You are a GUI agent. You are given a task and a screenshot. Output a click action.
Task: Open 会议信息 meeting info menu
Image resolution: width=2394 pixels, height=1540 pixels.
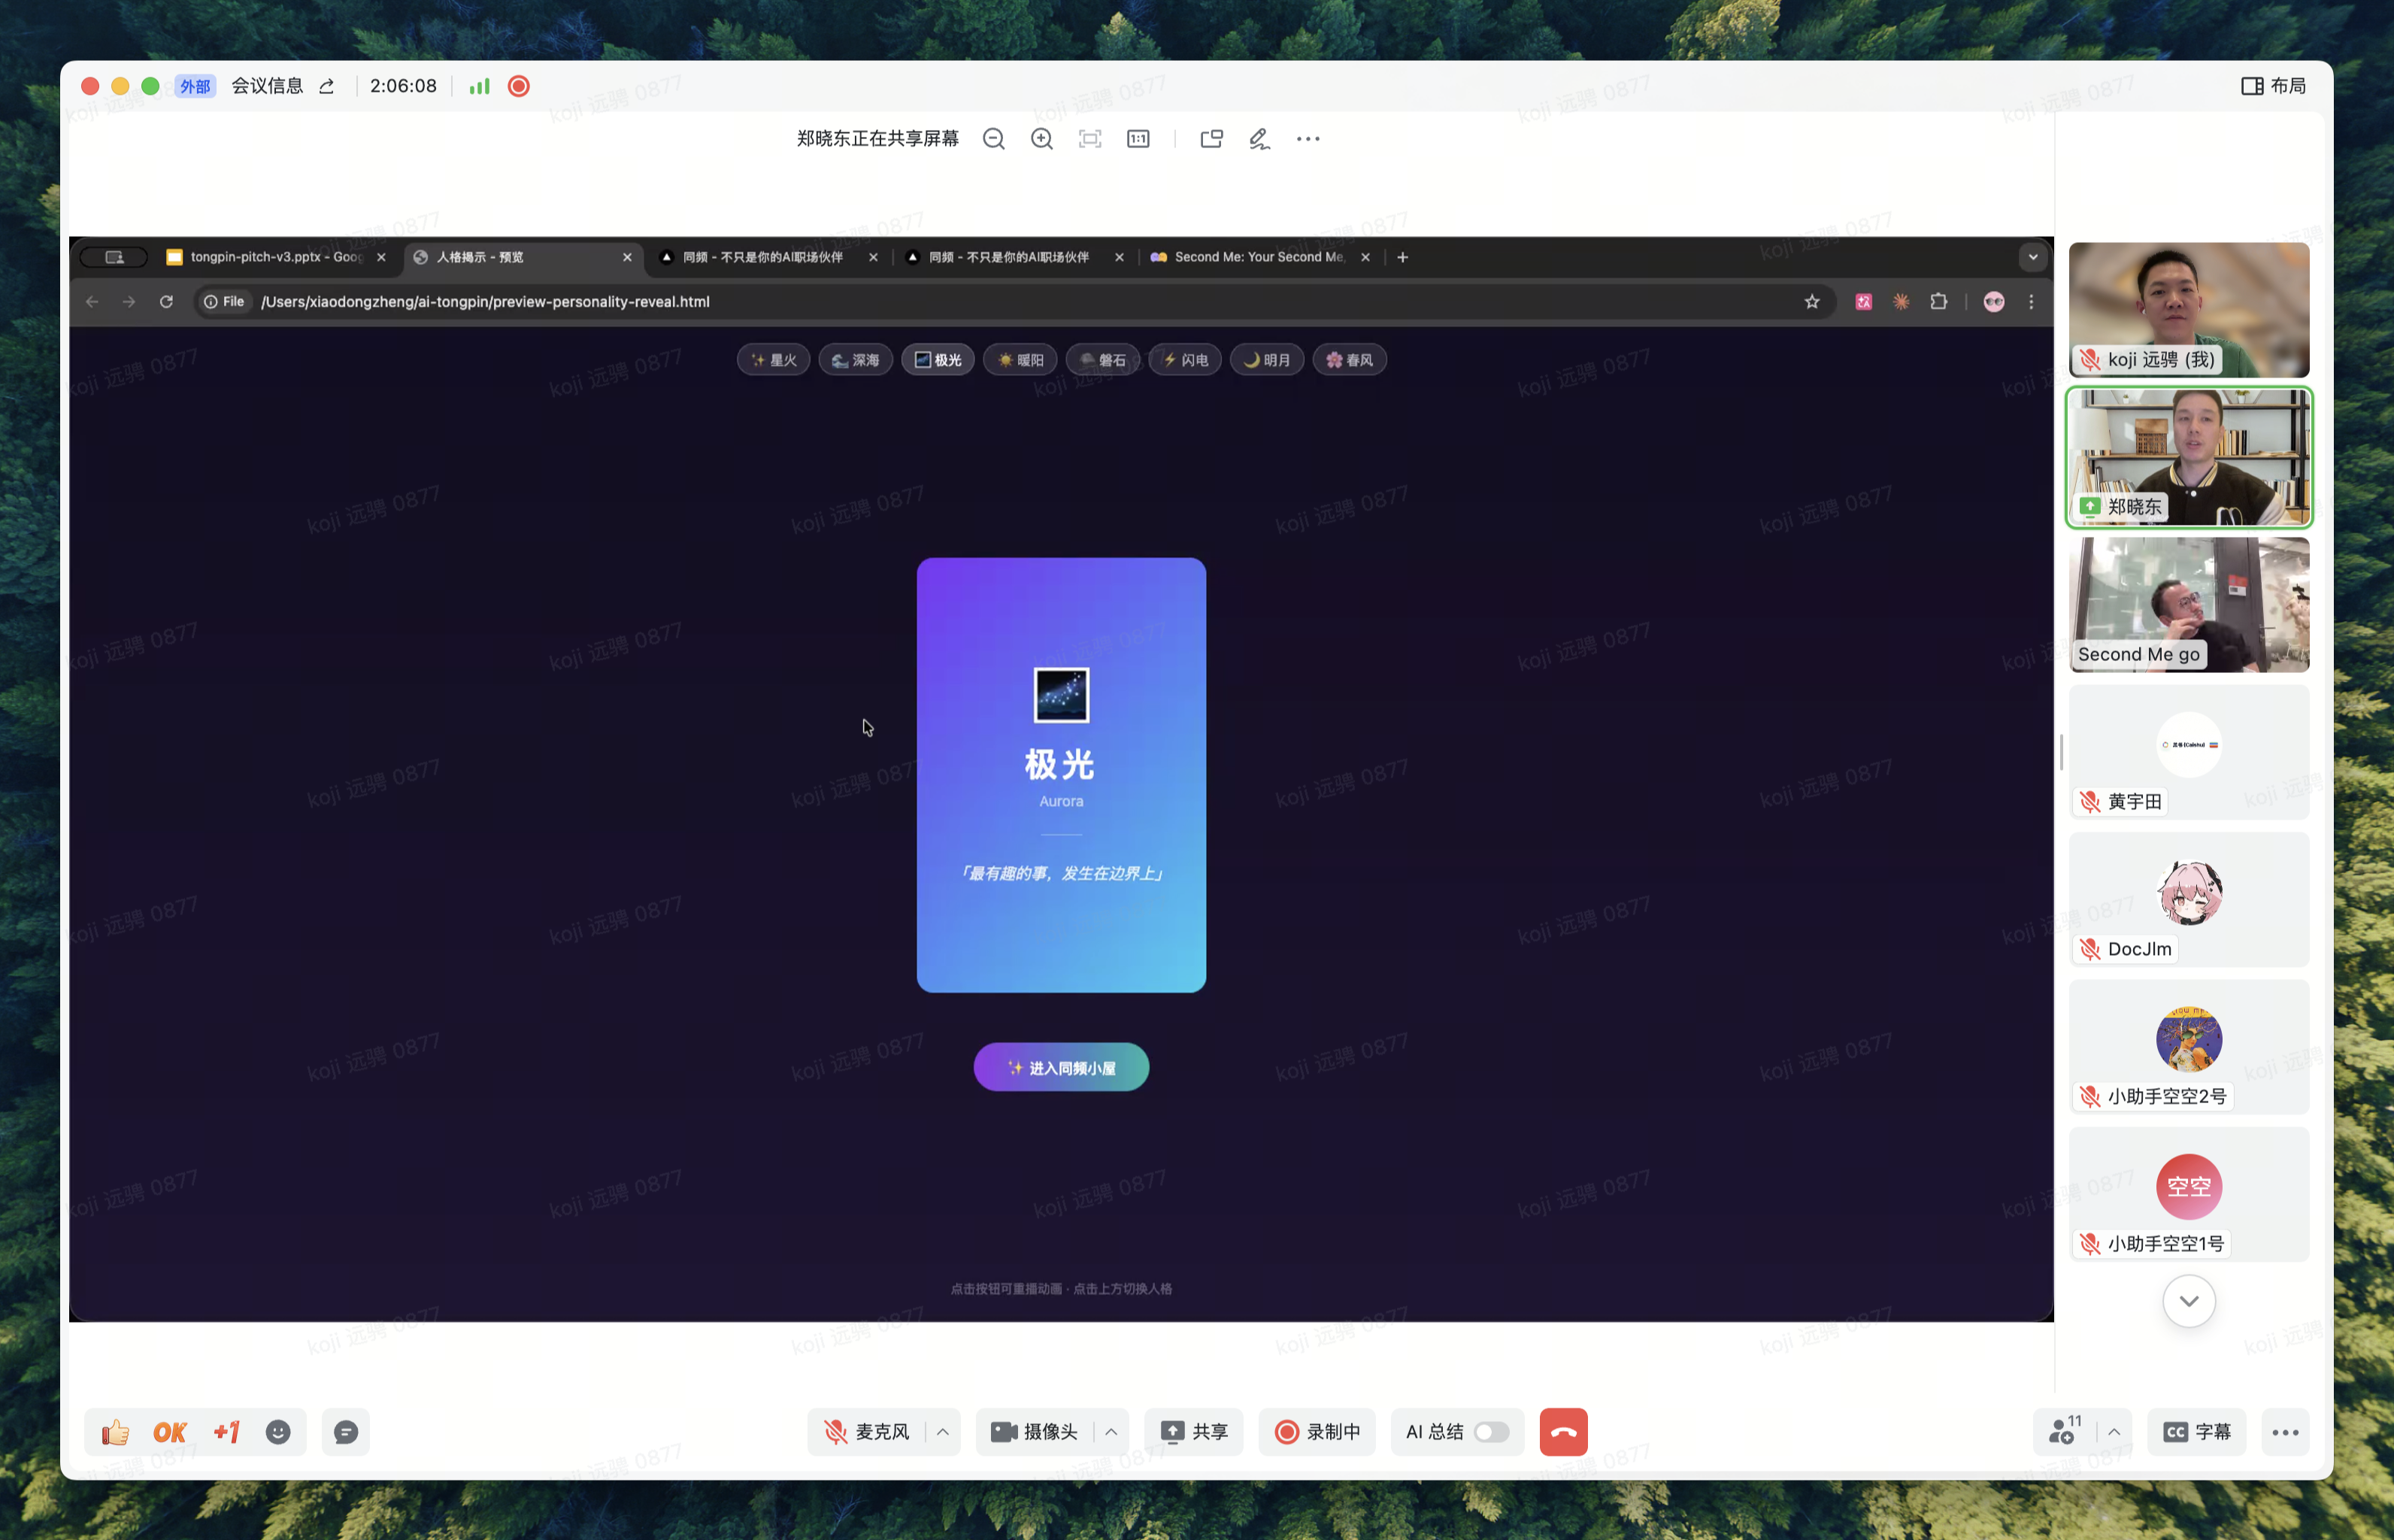pyautogui.click(x=267, y=86)
